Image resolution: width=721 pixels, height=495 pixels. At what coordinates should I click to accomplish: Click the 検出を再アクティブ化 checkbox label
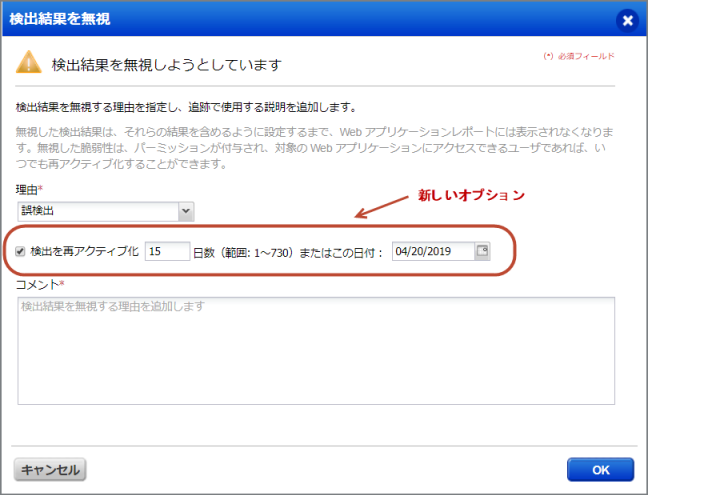84,252
